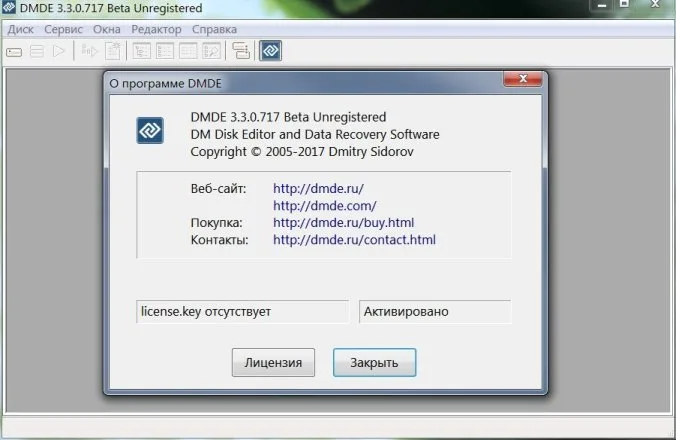676x440 pixels.
Task: Click the disk structure copy toolbar icon
Action: (x=241, y=50)
